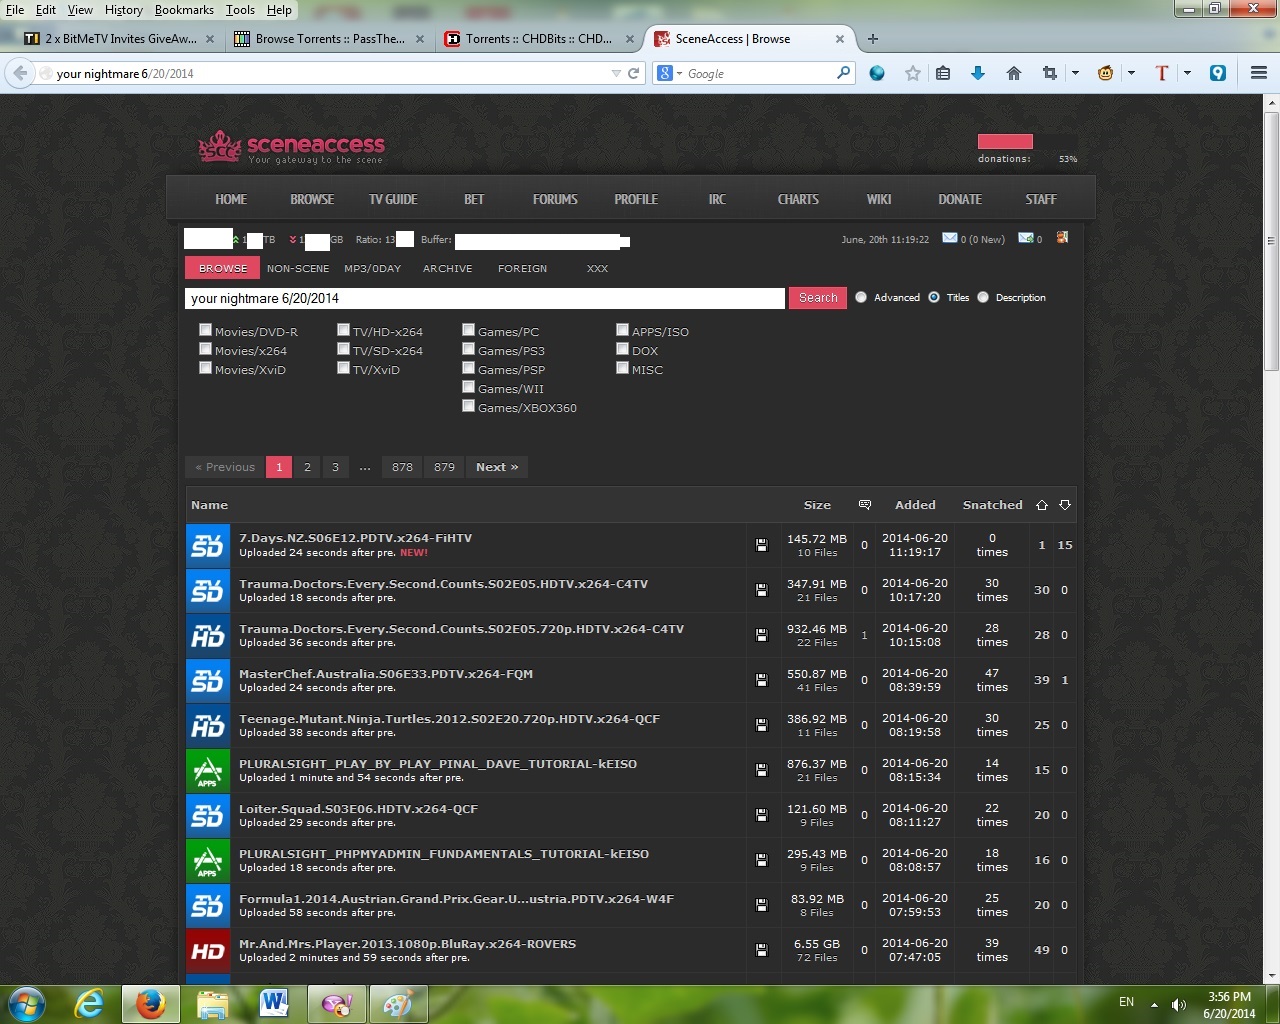Enable the Games/XBOX360 checkbox
The height and width of the screenshot is (1024, 1280).
pos(468,406)
